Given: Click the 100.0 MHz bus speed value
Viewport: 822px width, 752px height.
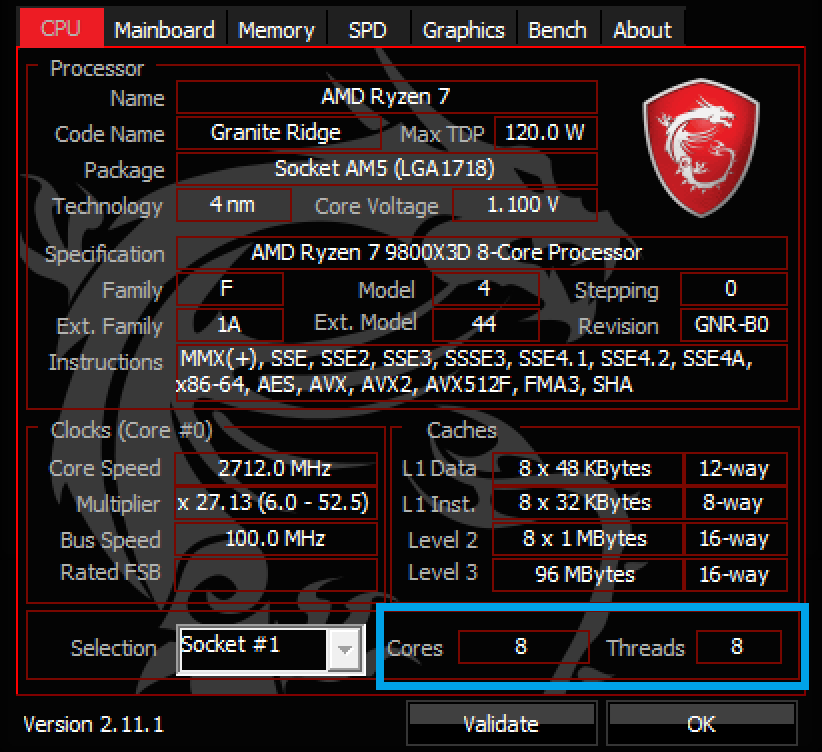Looking at the screenshot, I should coord(276,539).
